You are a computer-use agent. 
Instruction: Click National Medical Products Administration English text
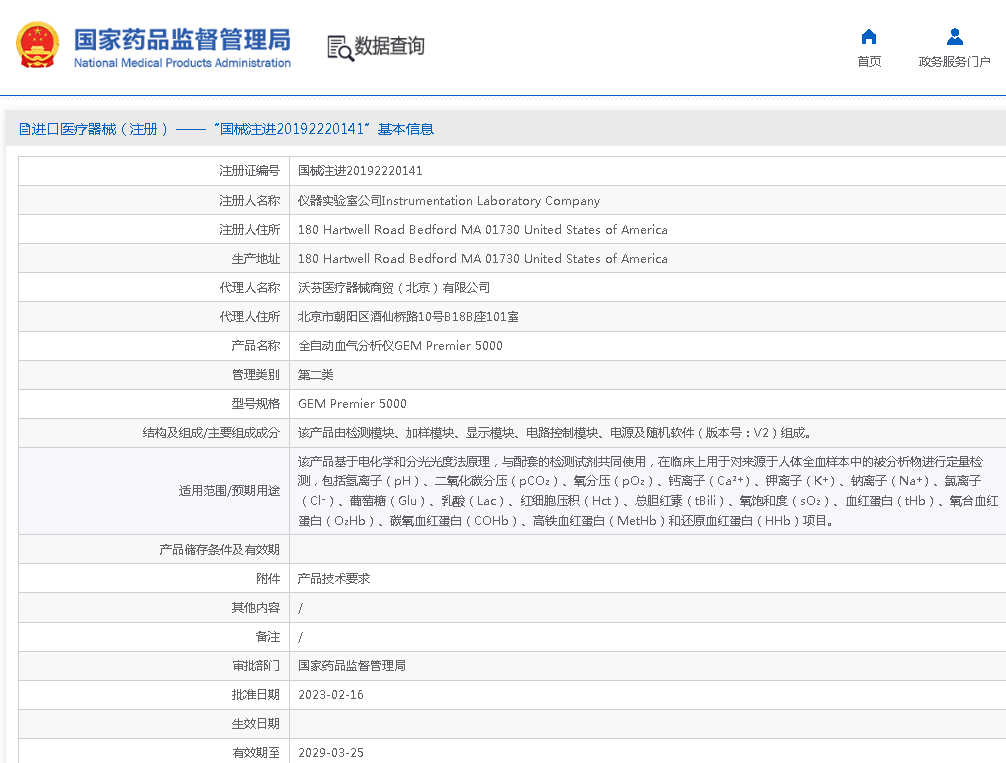(x=182, y=63)
